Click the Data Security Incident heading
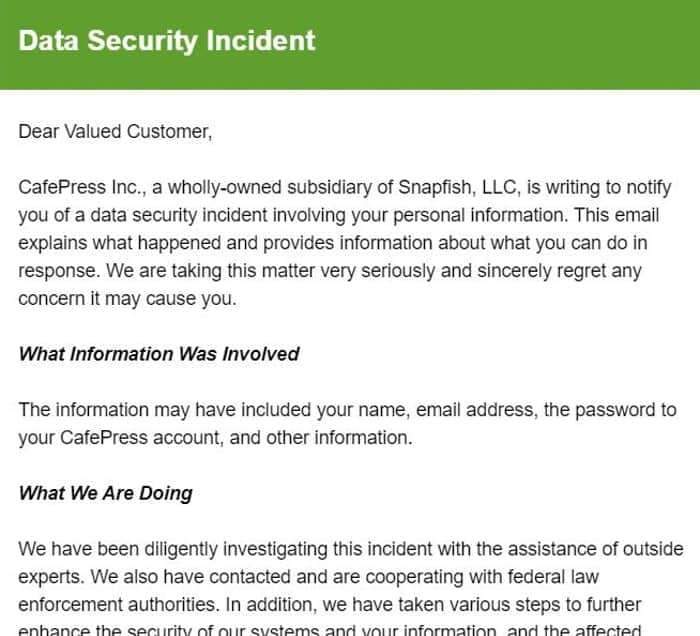The image size is (700, 636). 167,41
